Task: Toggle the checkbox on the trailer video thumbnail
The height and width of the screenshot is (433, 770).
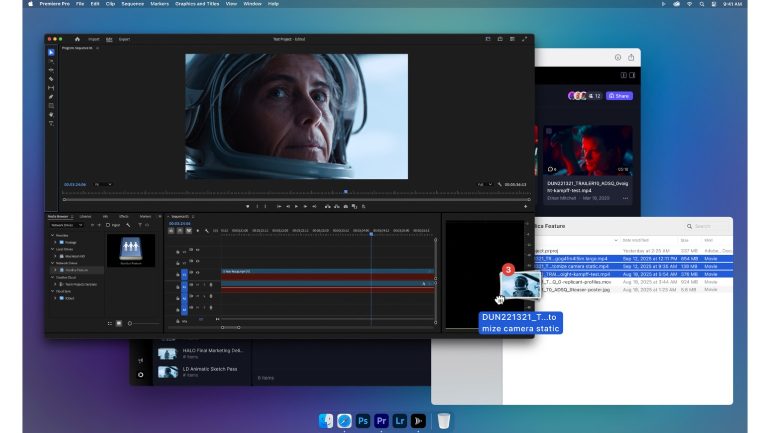Action: point(549,133)
